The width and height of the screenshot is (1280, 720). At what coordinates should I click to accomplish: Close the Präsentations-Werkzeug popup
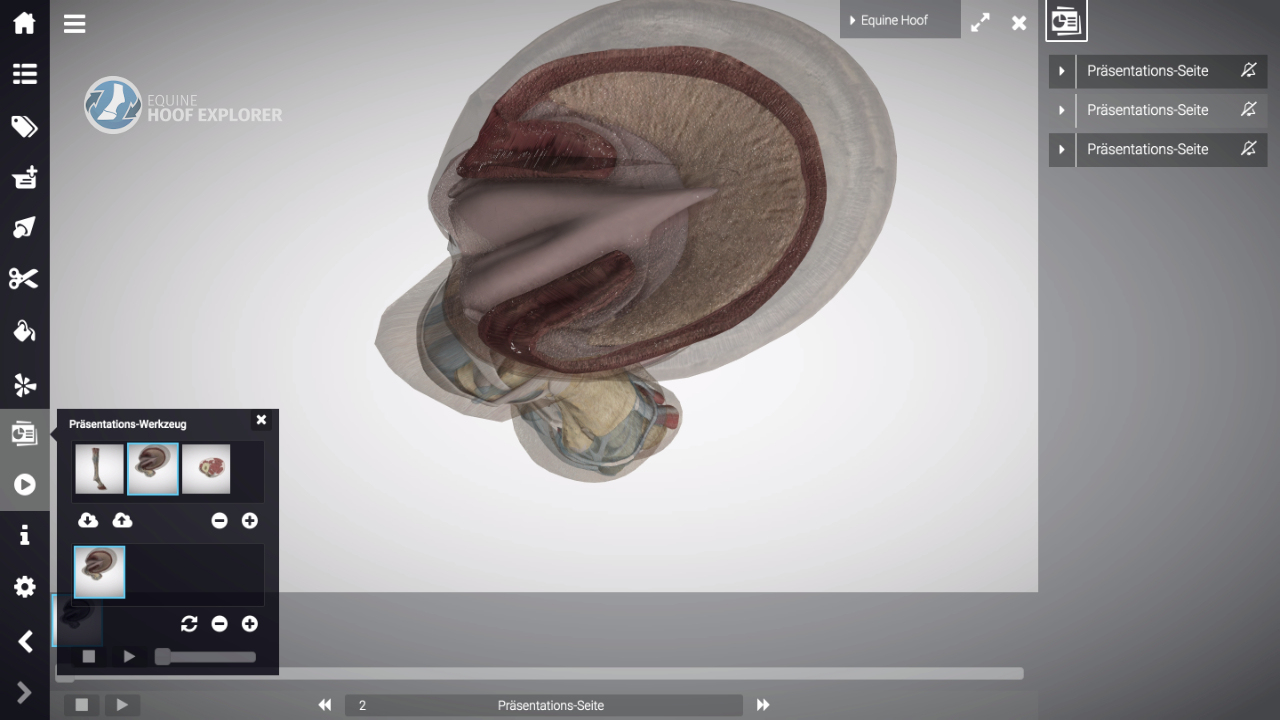[262, 420]
